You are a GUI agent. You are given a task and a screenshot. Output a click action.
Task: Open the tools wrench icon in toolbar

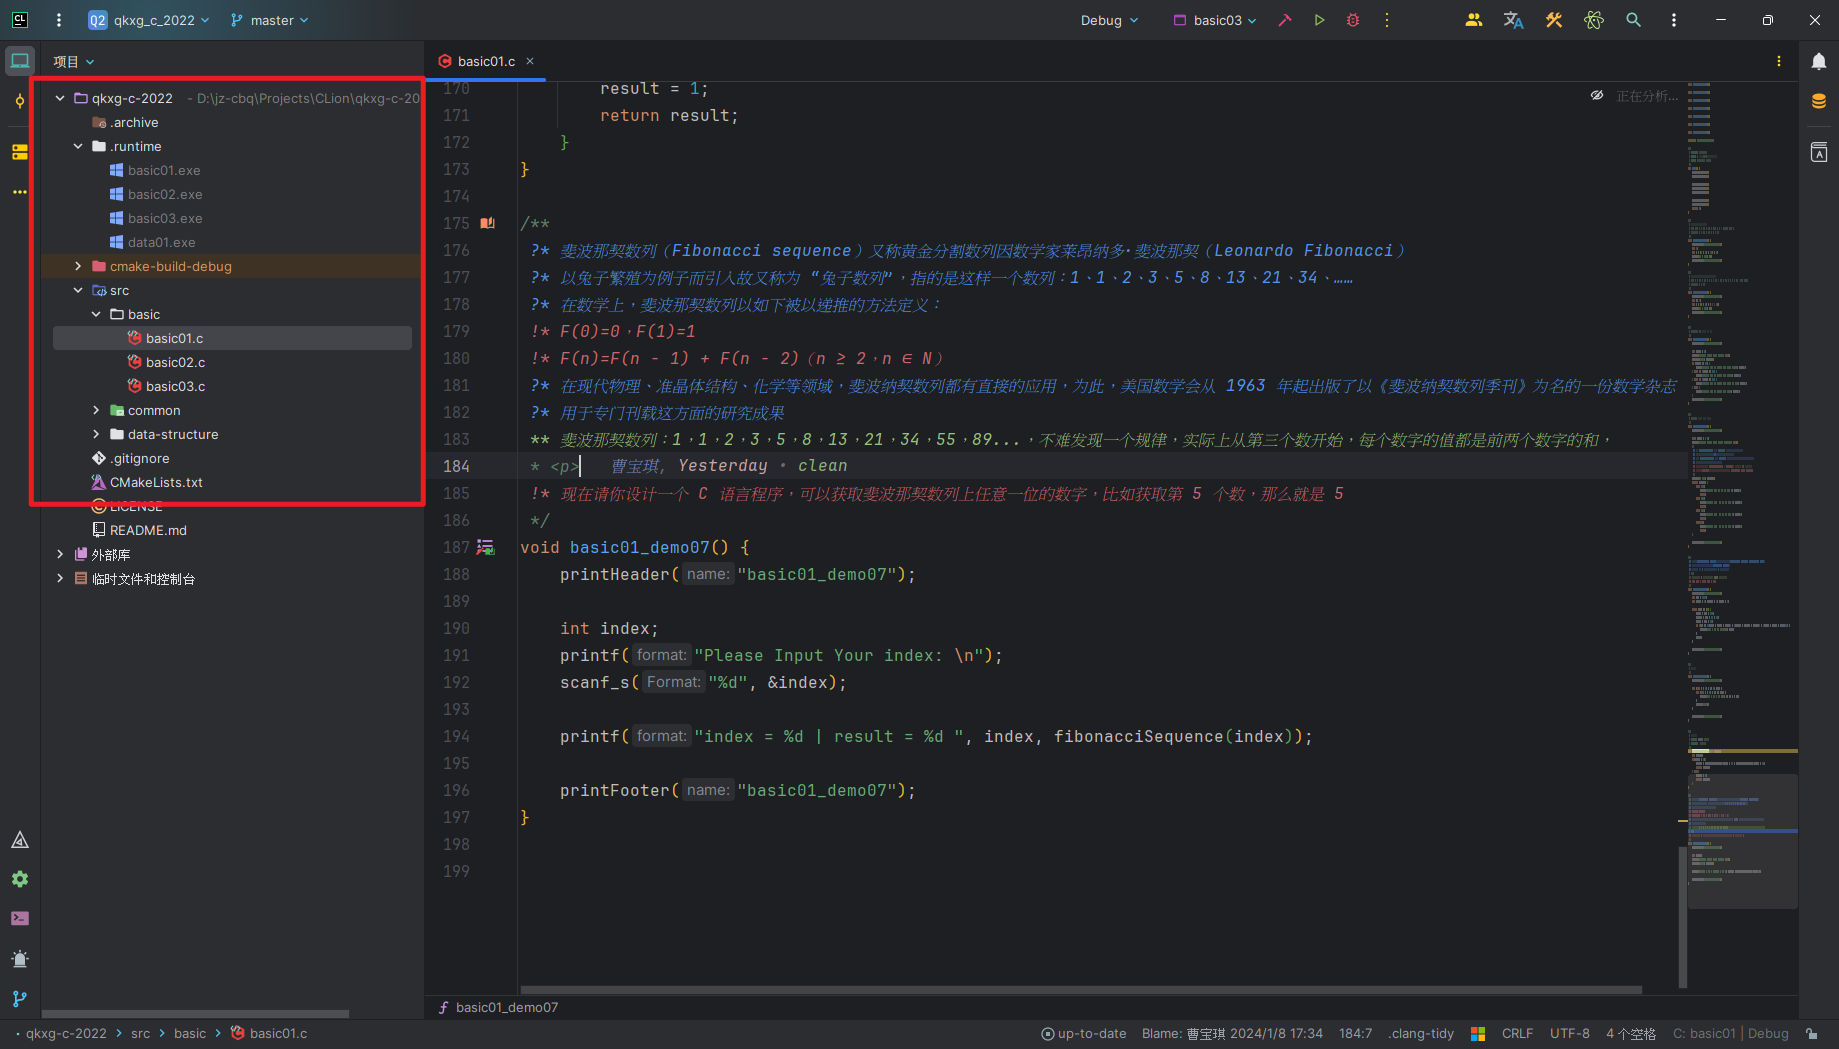pos(1554,20)
